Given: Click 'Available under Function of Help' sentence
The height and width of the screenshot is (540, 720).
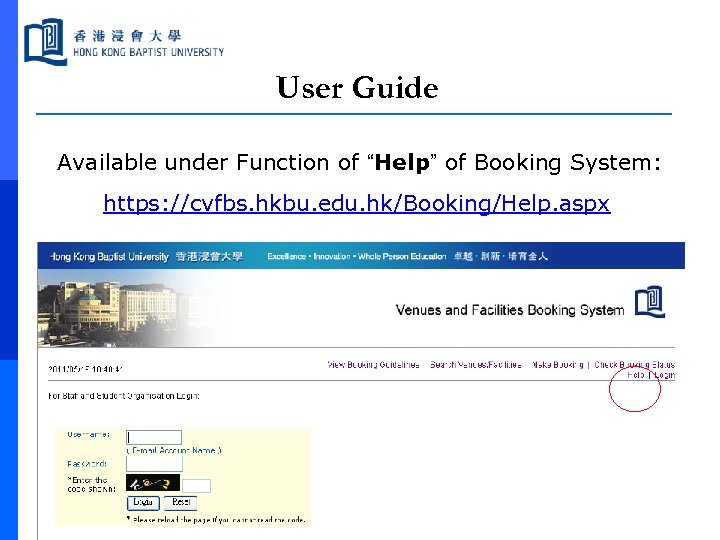Looking at the screenshot, I should [359, 162].
